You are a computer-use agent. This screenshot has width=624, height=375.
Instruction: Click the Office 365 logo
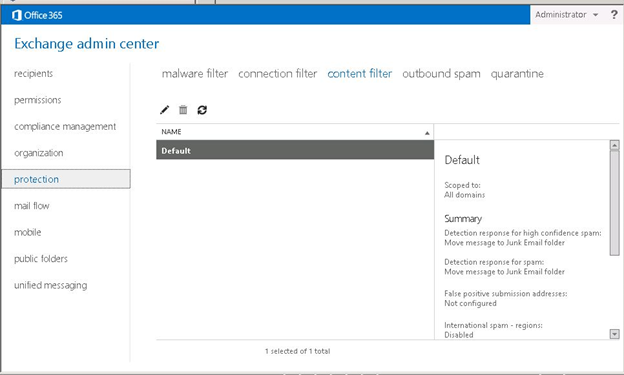37,15
